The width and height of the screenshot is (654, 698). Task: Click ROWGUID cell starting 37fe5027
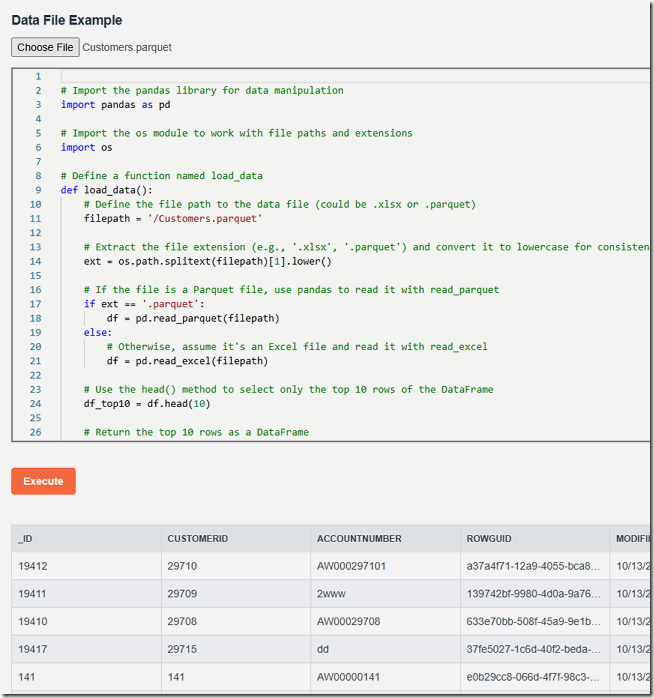pos(535,649)
